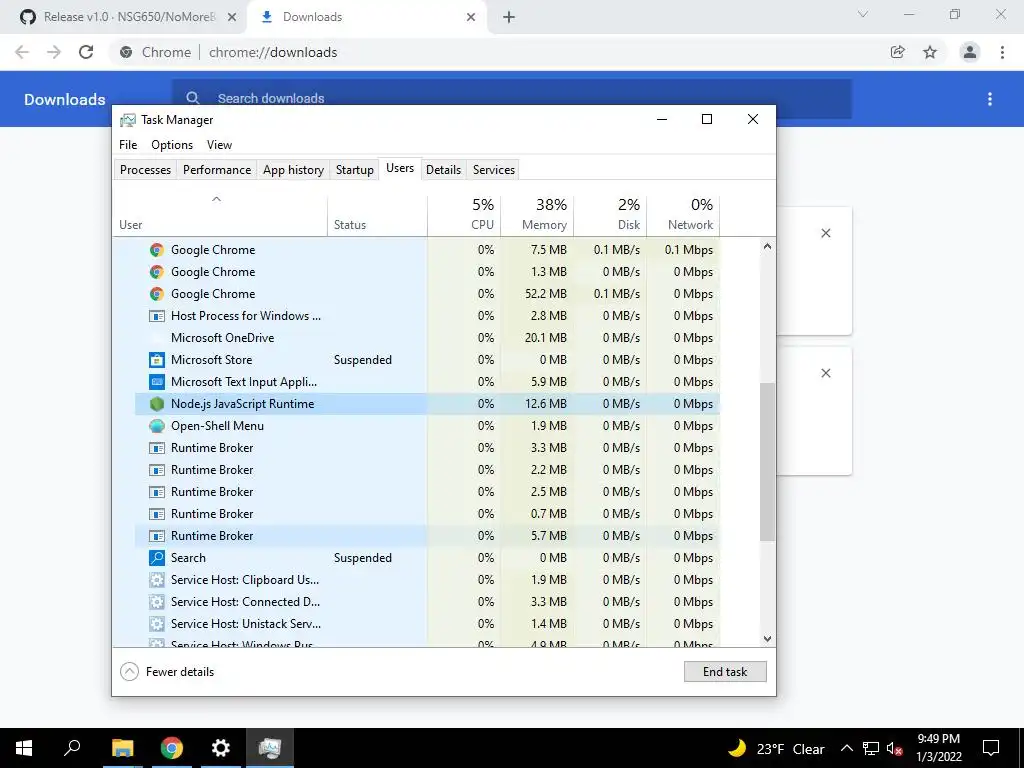Switch to the GitHub Release v1.0 tab

click(124, 17)
